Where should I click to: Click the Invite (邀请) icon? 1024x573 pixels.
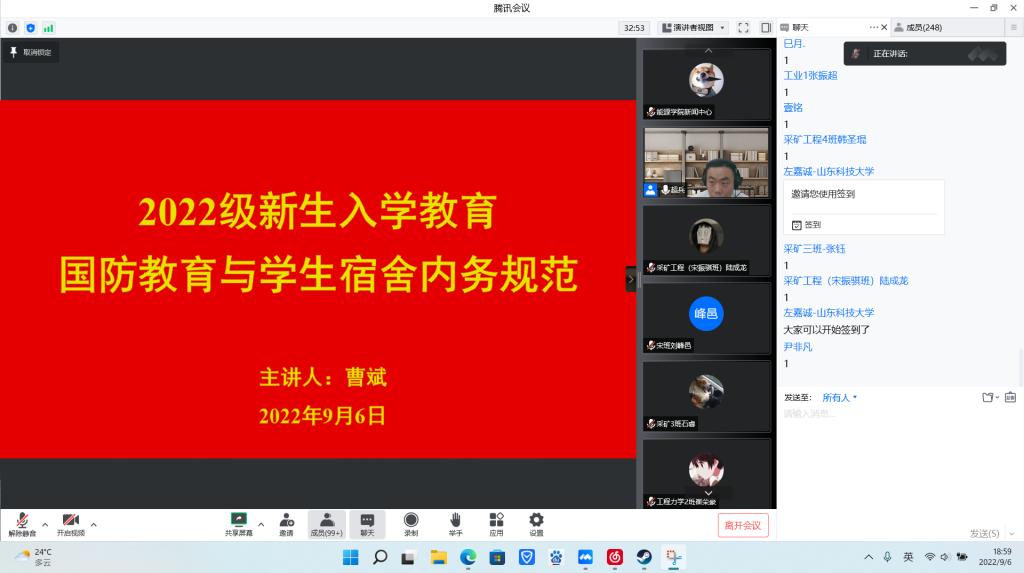pyautogui.click(x=287, y=524)
